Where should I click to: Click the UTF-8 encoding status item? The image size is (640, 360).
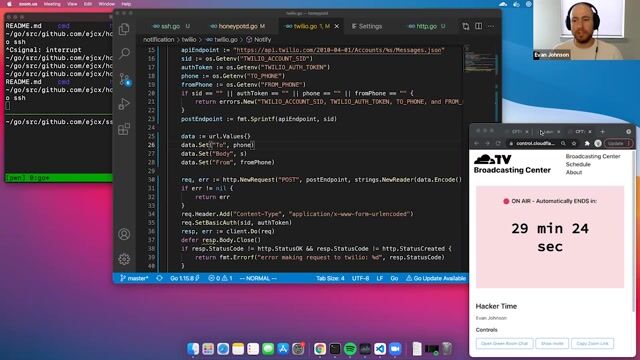pos(360,278)
